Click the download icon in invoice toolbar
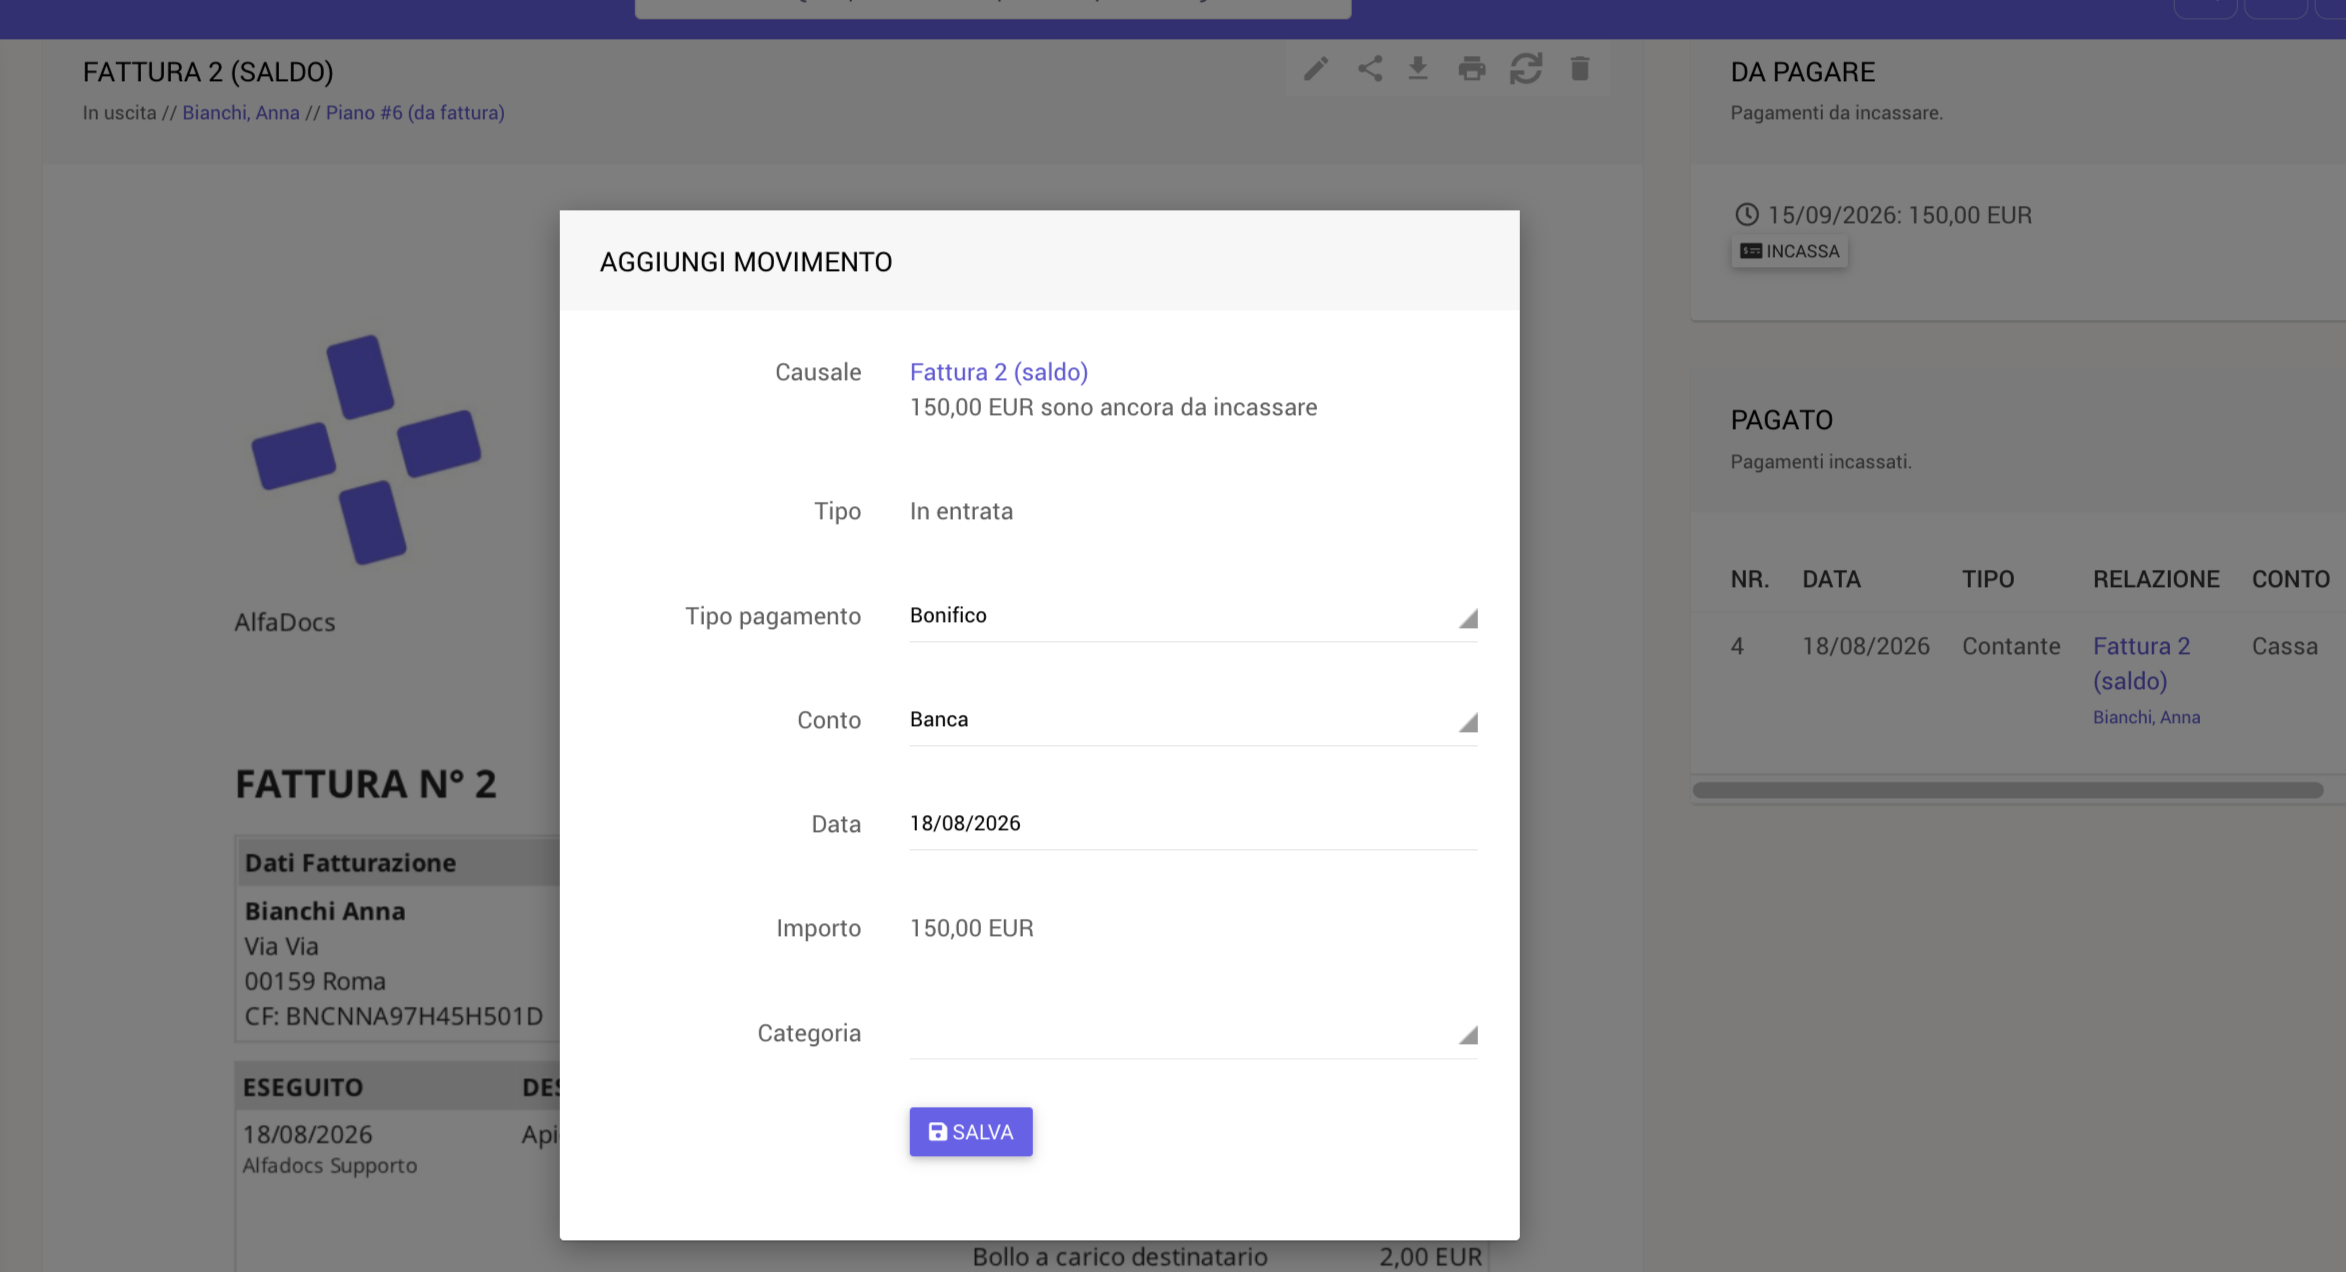Image resolution: width=2346 pixels, height=1272 pixels. click(1418, 69)
